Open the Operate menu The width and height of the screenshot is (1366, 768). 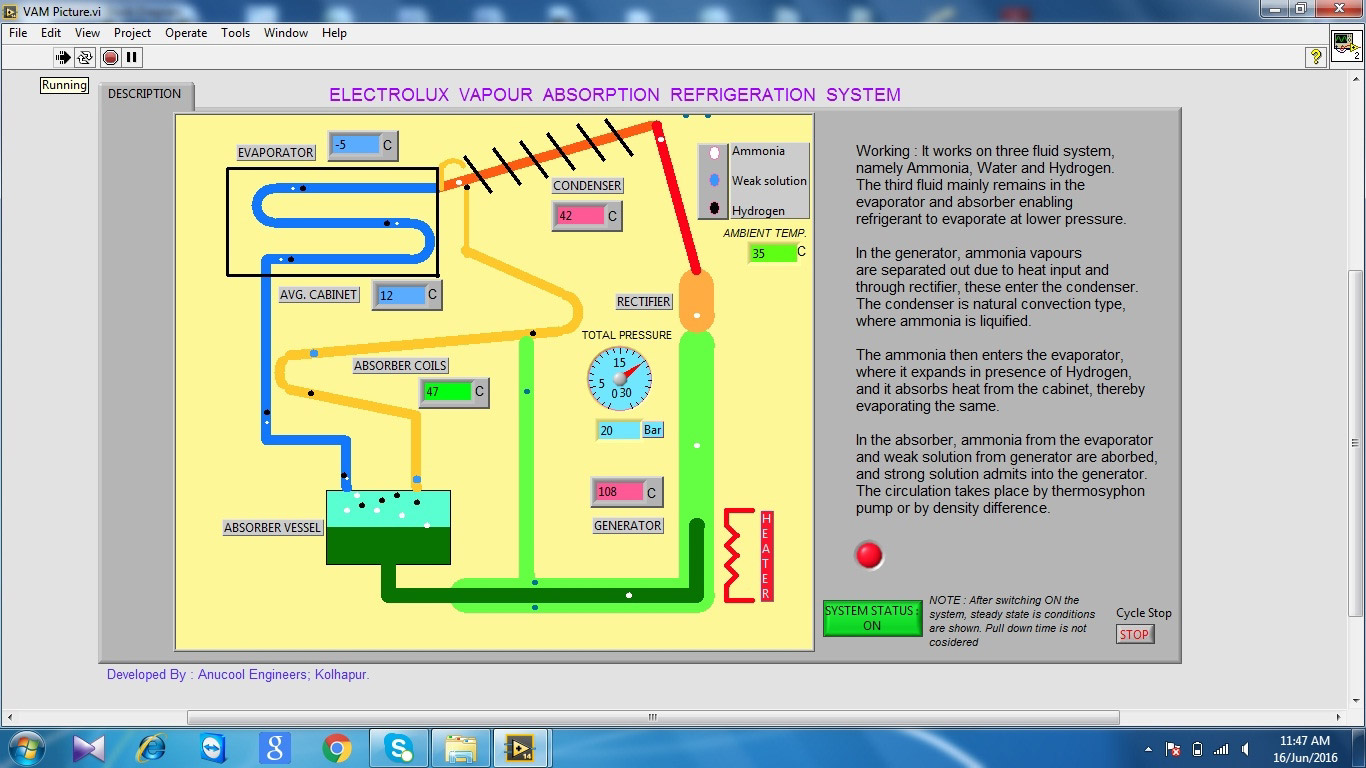tap(186, 33)
